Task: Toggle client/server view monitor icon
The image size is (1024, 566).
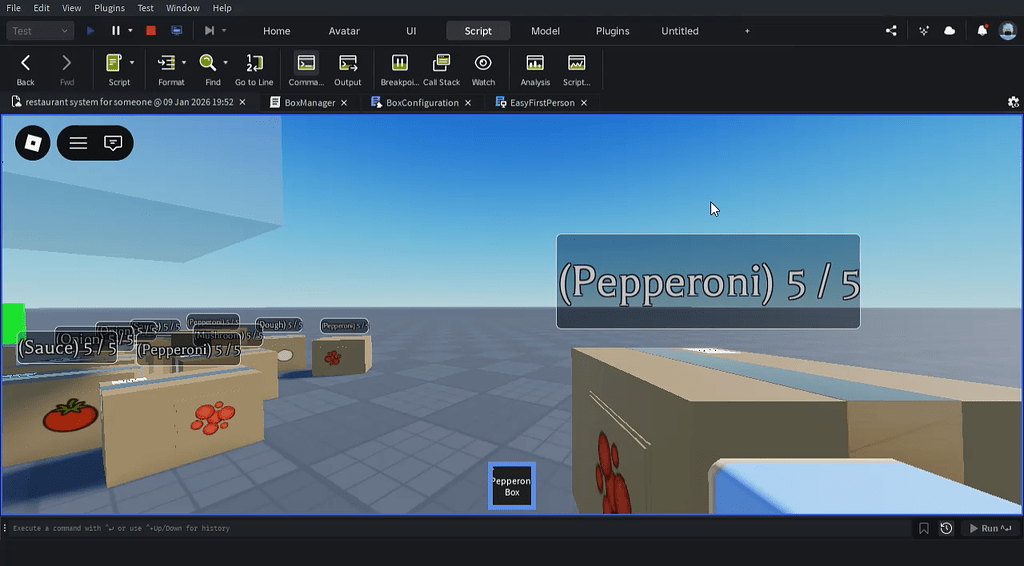Action: tap(176, 31)
